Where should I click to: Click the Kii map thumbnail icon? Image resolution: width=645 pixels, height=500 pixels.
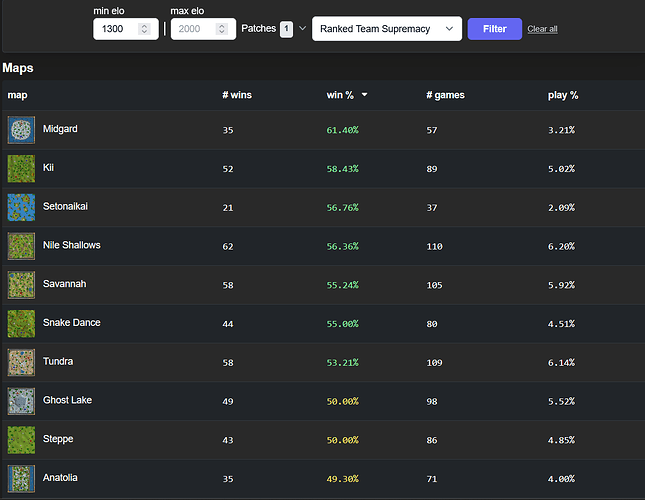click(21, 168)
